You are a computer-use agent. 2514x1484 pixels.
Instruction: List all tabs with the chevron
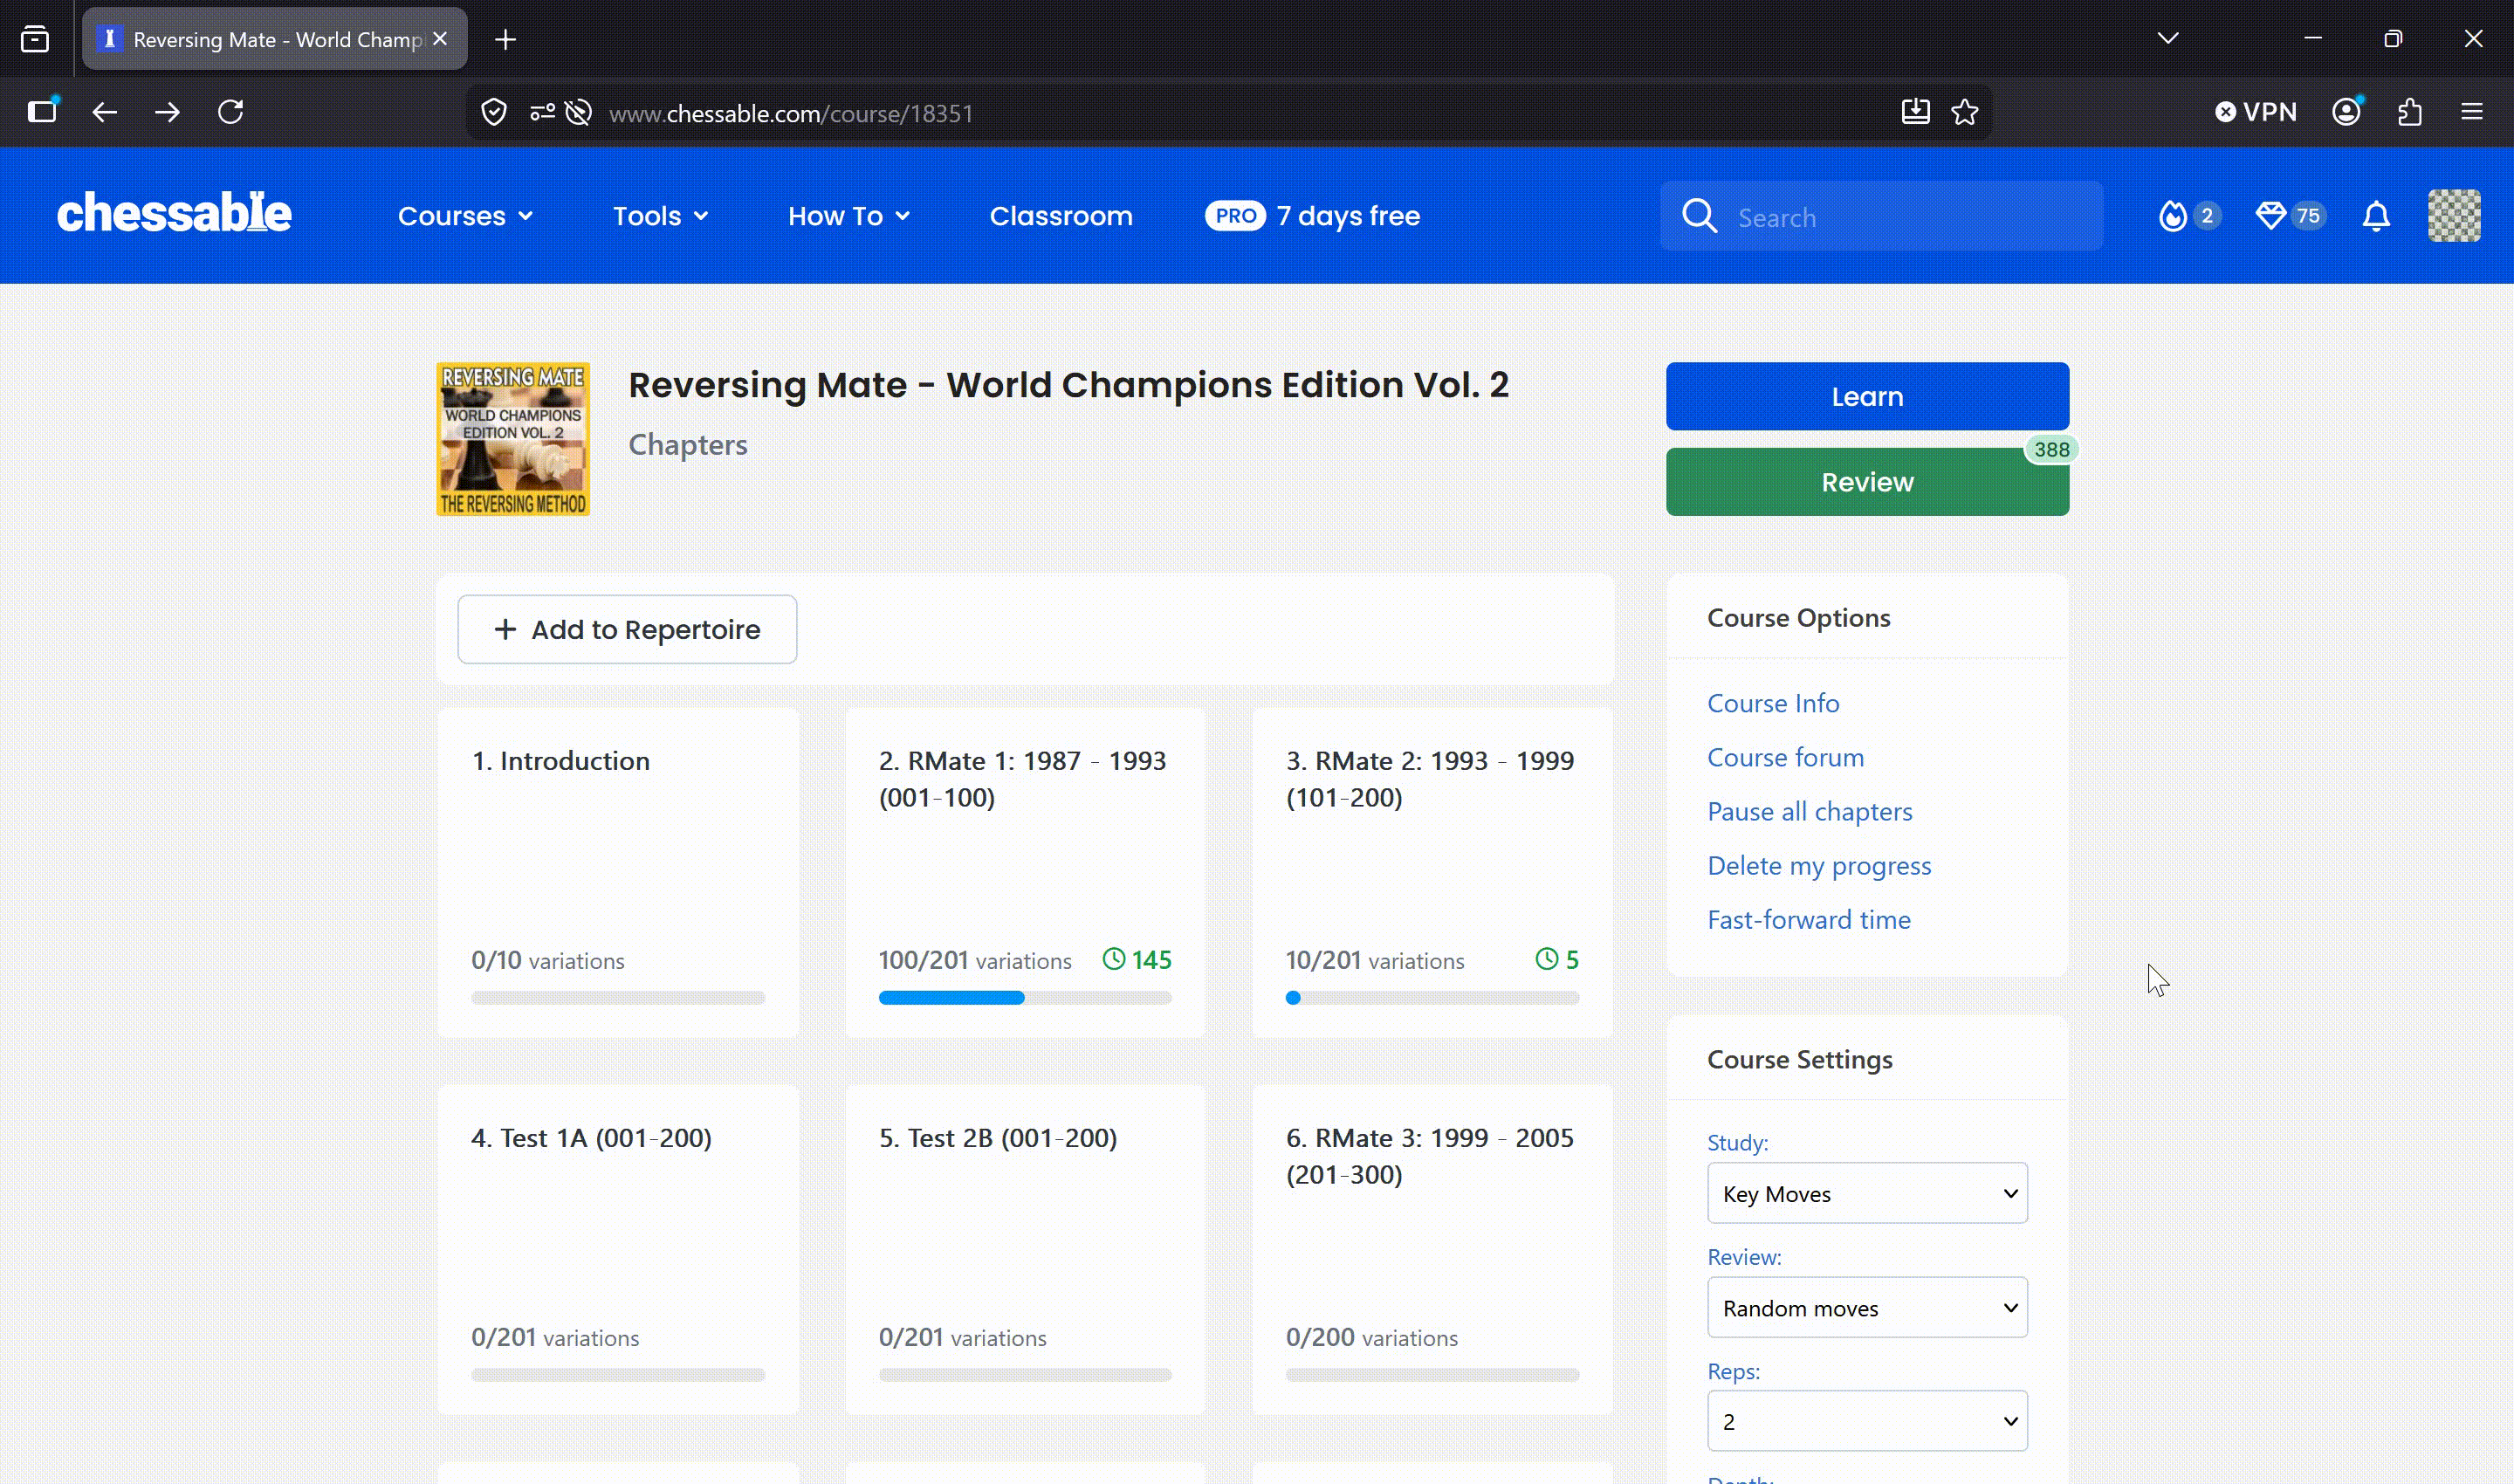click(x=2168, y=39)
